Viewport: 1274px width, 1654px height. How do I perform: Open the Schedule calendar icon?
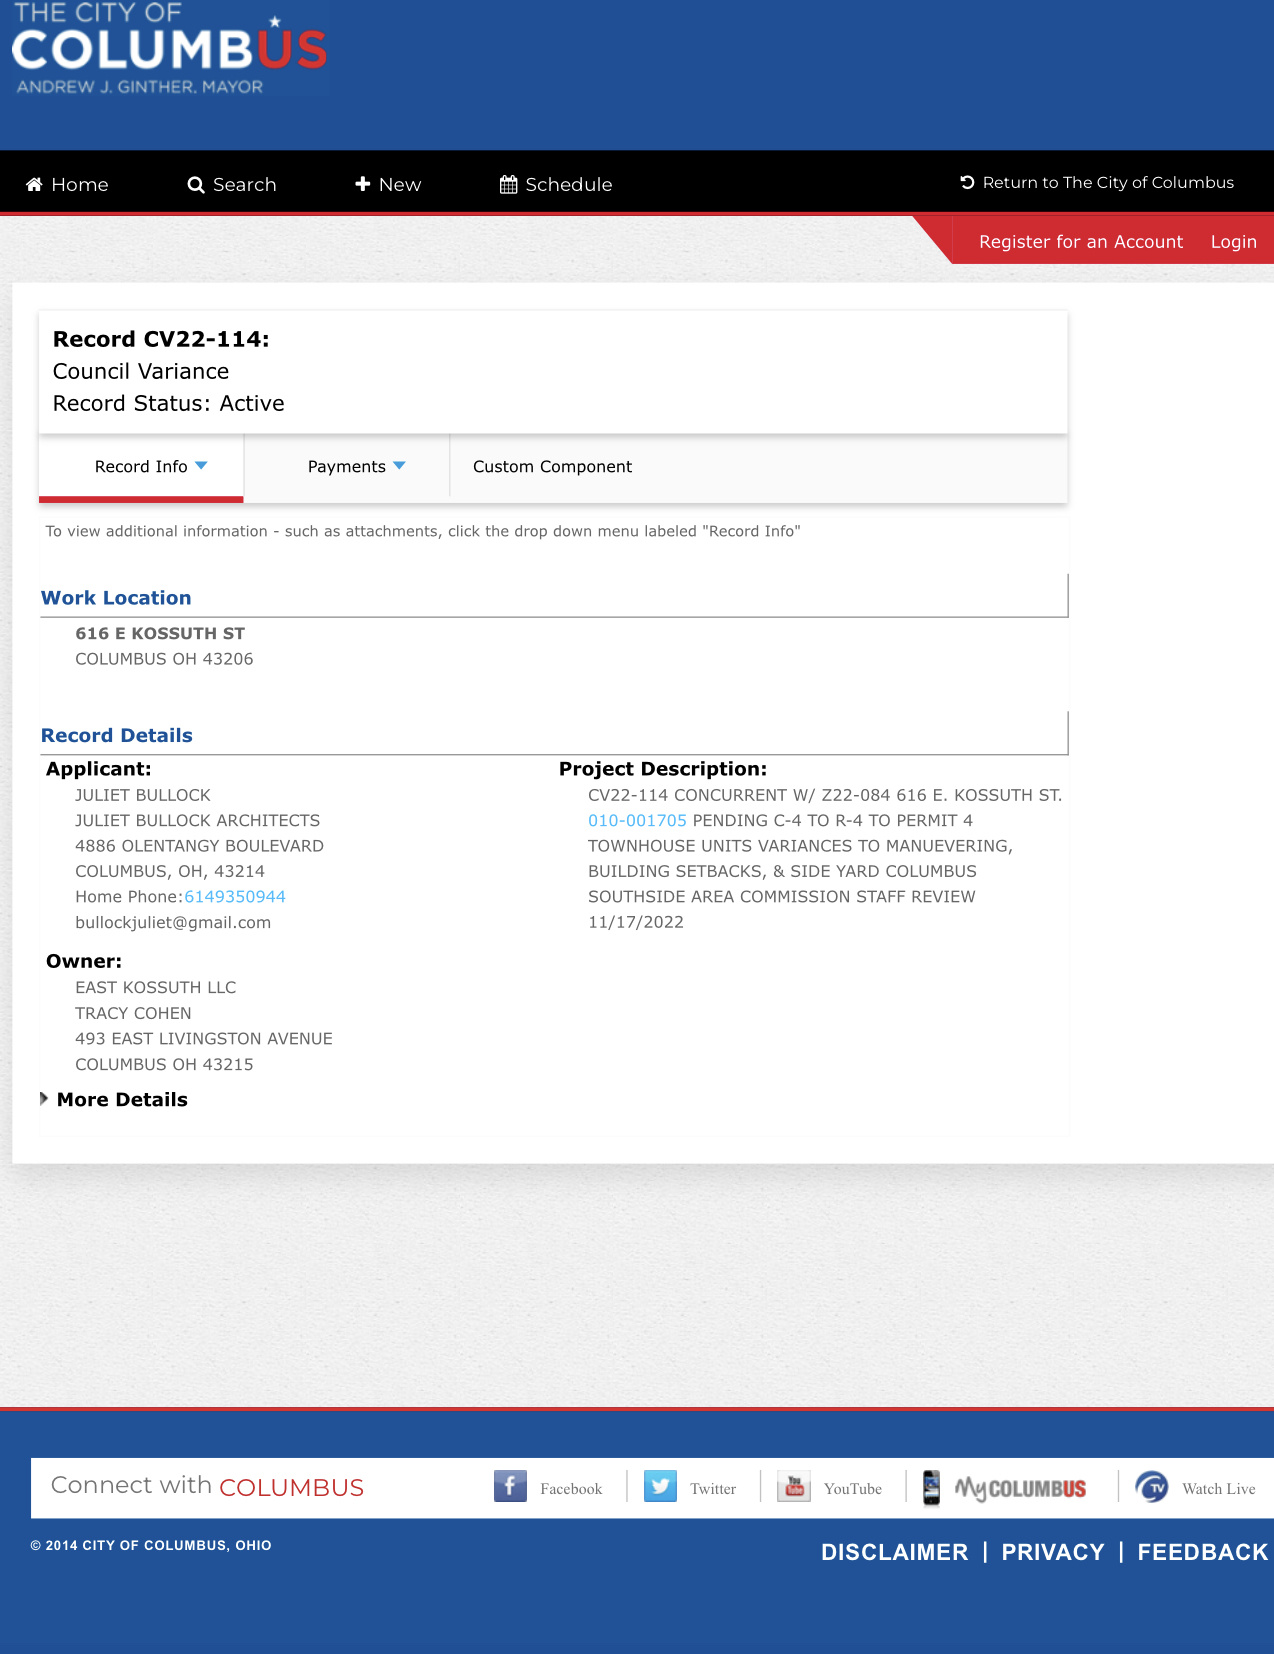point(509,184)
